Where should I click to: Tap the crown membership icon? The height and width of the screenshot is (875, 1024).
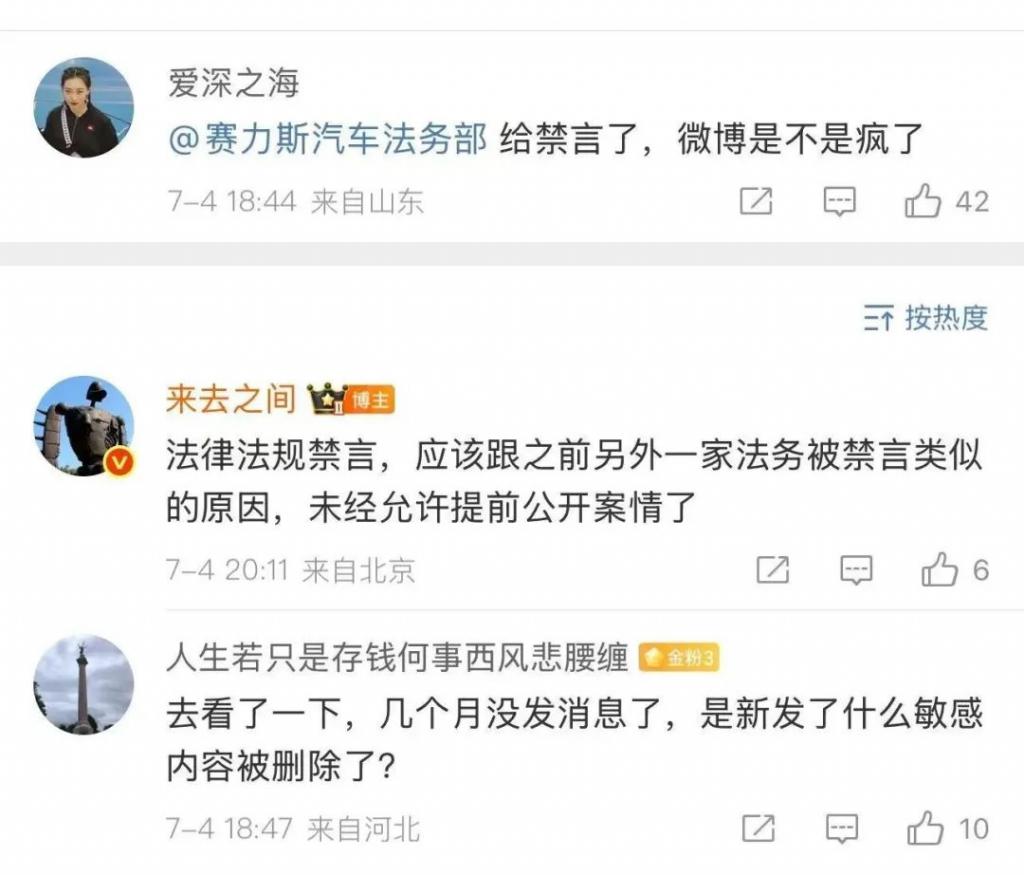pyautogui.click(x=327, y=398)
